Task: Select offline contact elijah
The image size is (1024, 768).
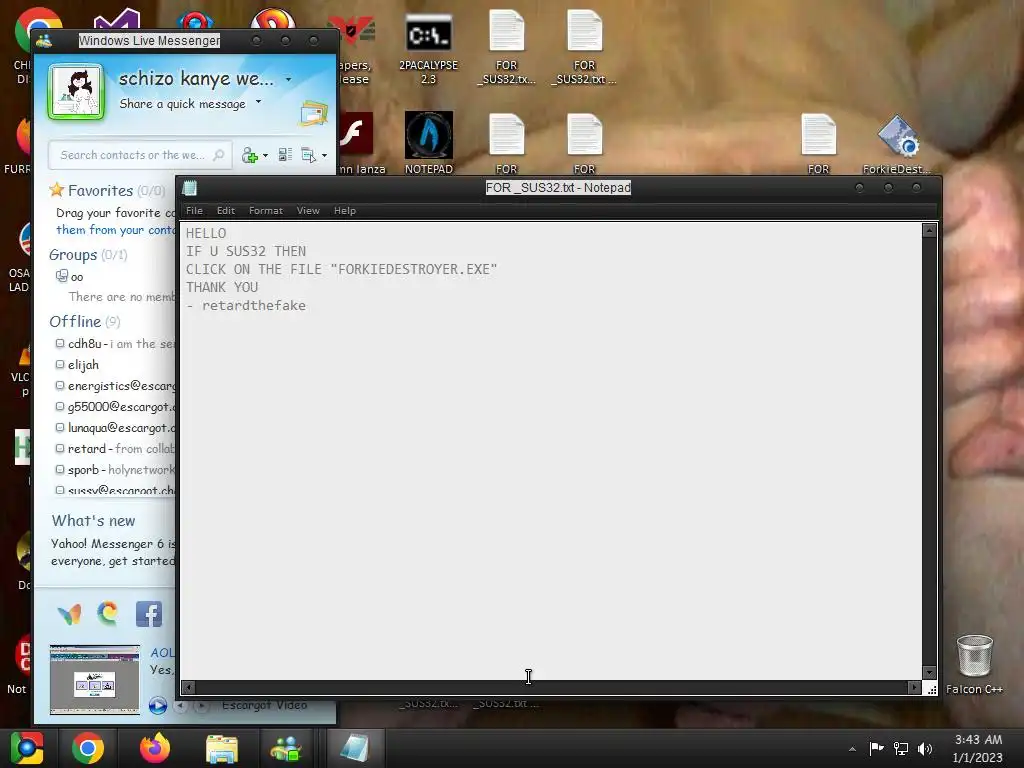Action: pyautogui.click(x=77, y=364)
